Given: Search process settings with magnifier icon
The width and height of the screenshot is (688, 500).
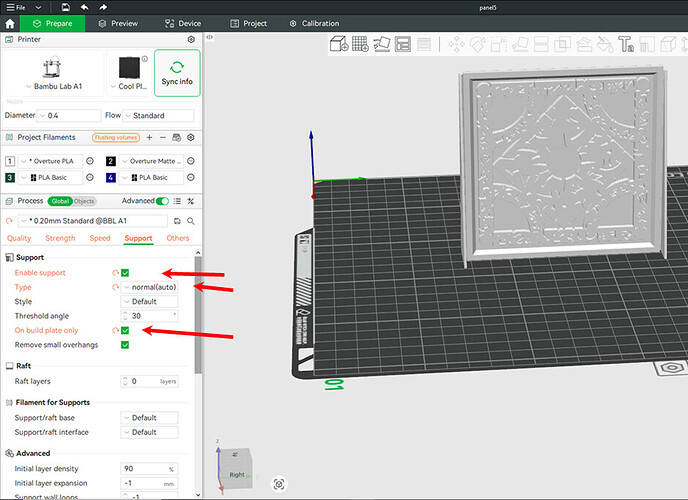Looking at the screenshot, I should tap(191, 221).
